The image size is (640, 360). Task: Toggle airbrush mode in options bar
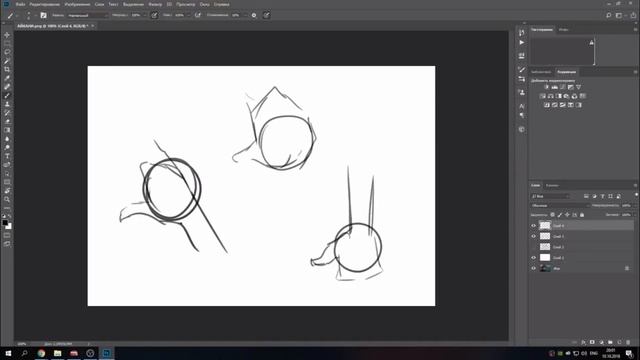tap(198, 15)
